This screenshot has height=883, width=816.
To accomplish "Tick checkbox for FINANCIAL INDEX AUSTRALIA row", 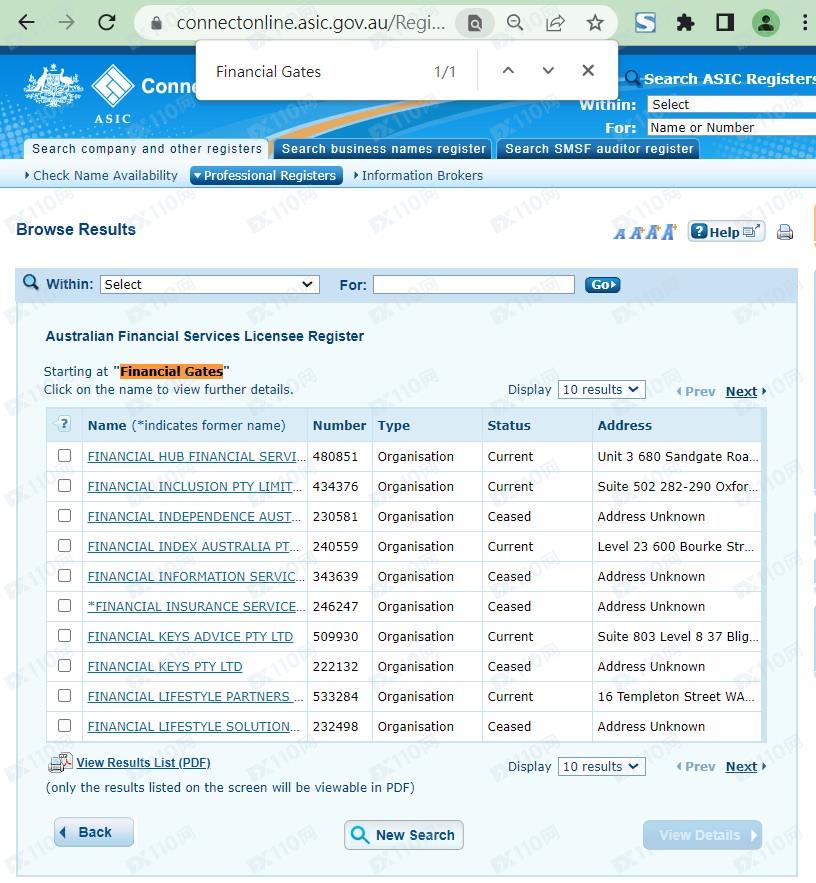I will (x=65, y=545).
